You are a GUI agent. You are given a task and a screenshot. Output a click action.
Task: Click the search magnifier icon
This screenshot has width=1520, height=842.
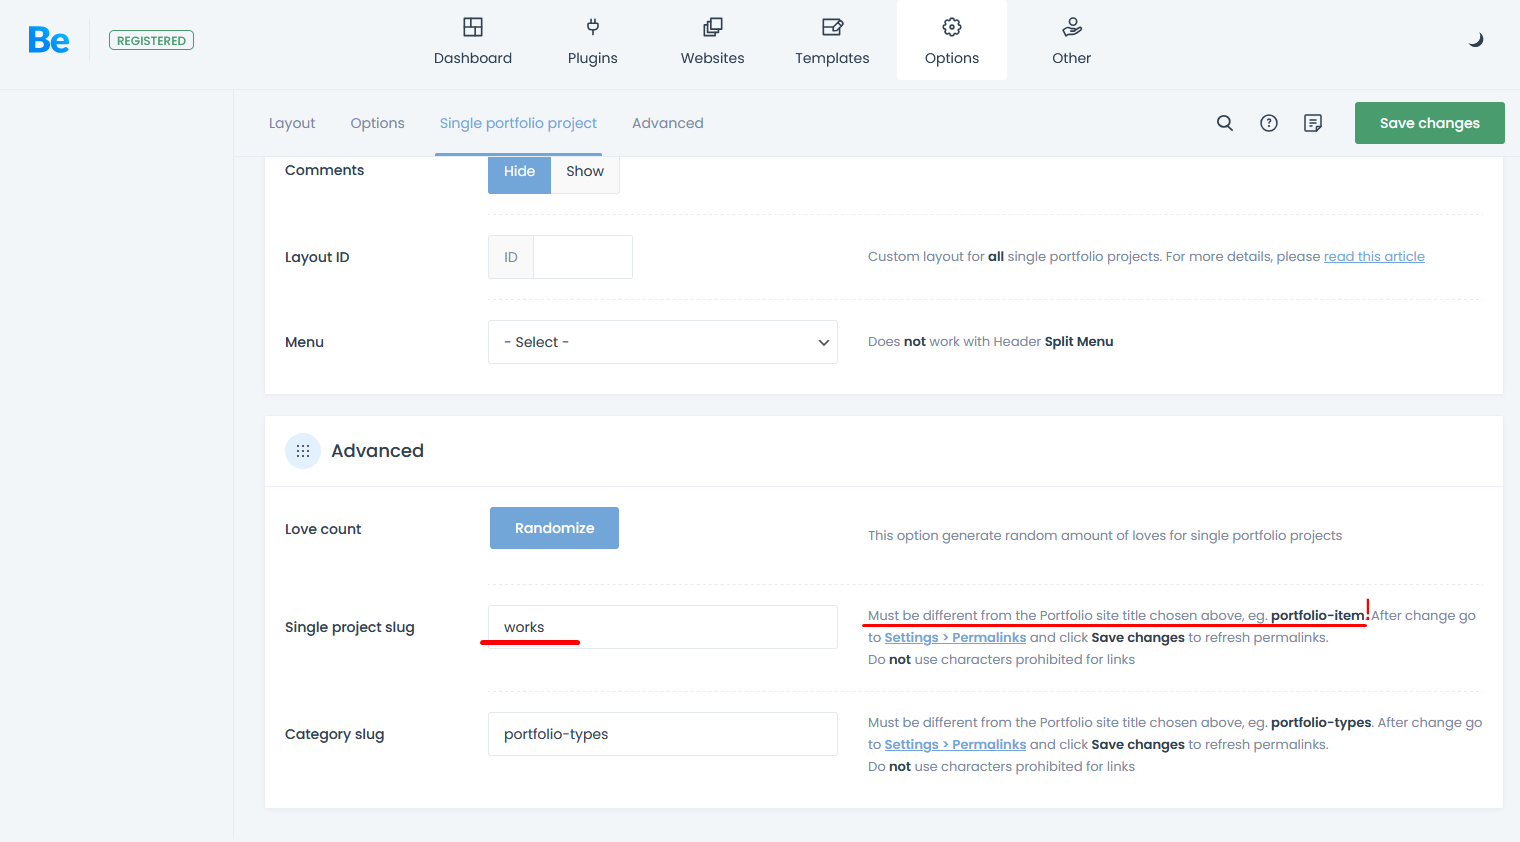(1224, 123)
